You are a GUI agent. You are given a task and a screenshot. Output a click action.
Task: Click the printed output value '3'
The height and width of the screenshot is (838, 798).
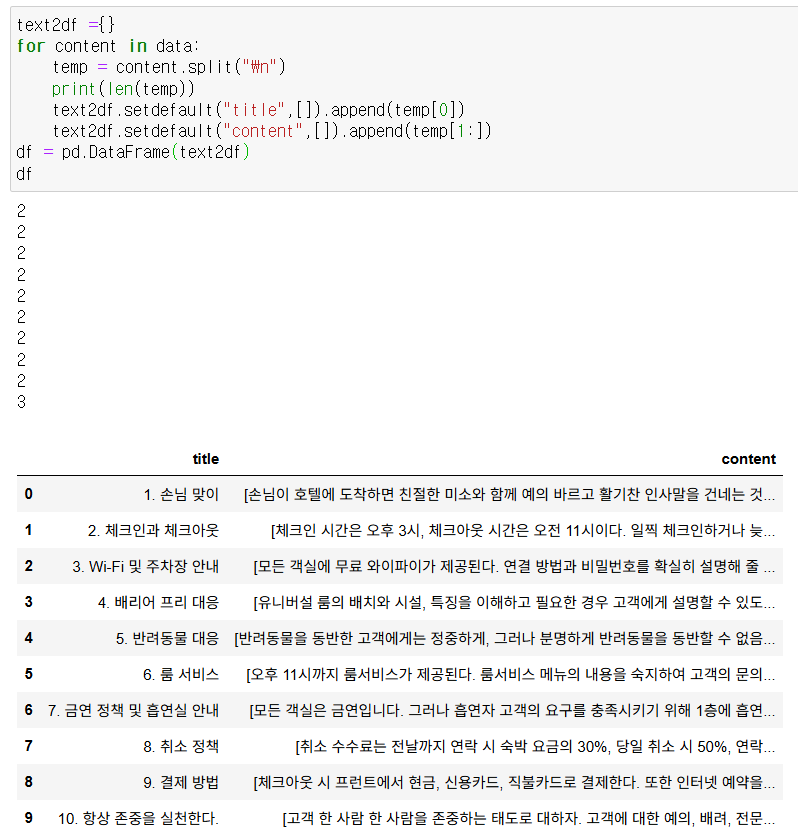coord(21,402)
